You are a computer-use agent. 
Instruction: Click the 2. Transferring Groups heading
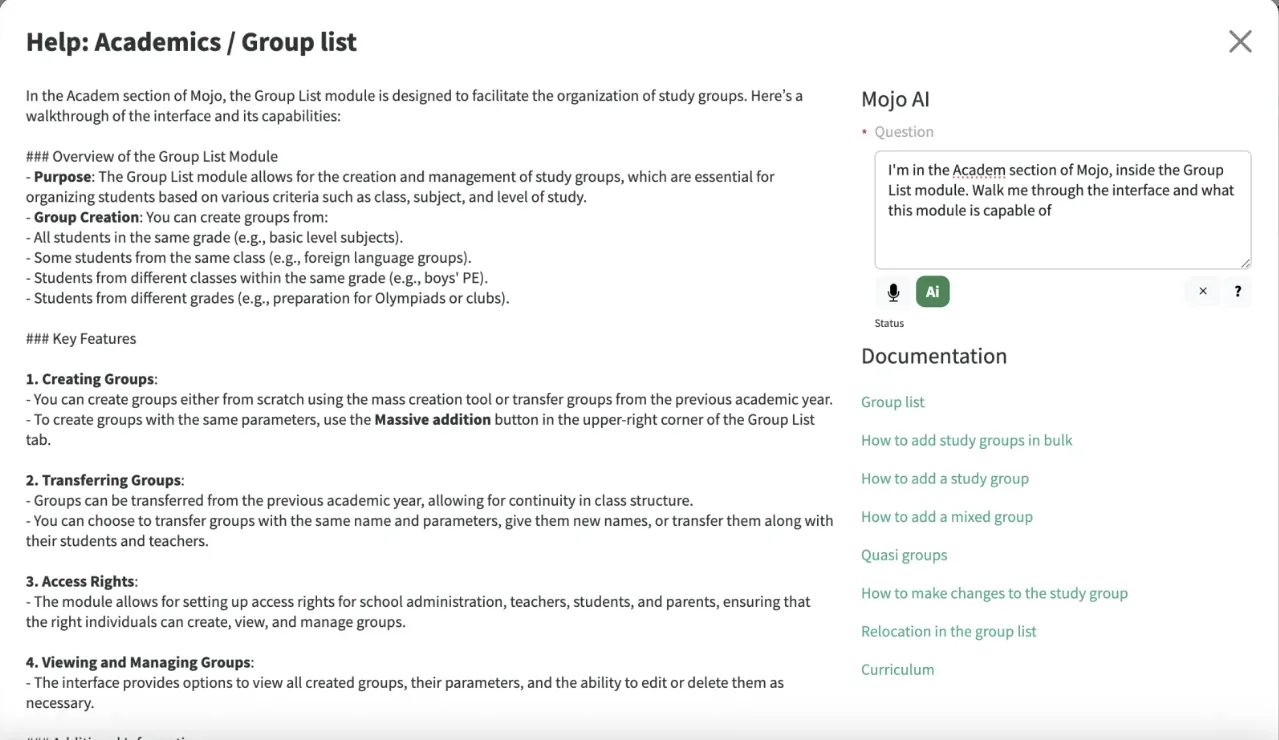(104, 481)
